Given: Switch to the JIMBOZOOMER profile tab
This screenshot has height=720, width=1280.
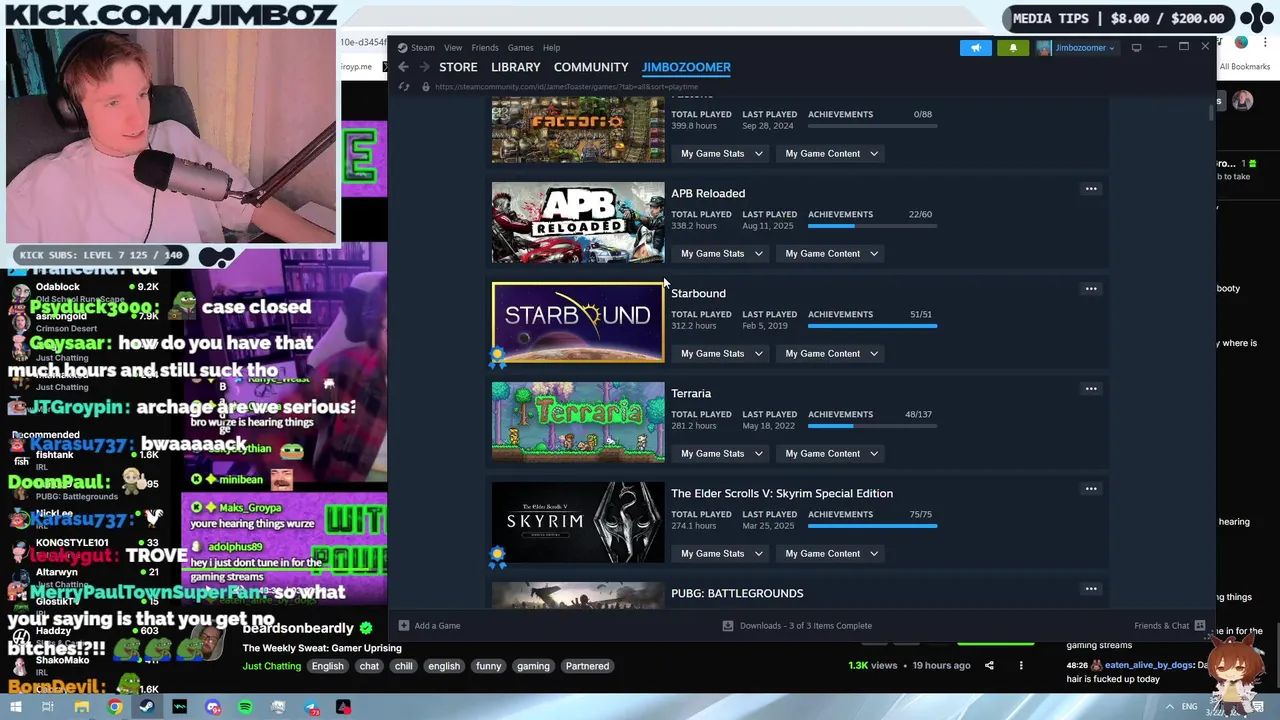Looking at the screenshot, I should 686,67.
